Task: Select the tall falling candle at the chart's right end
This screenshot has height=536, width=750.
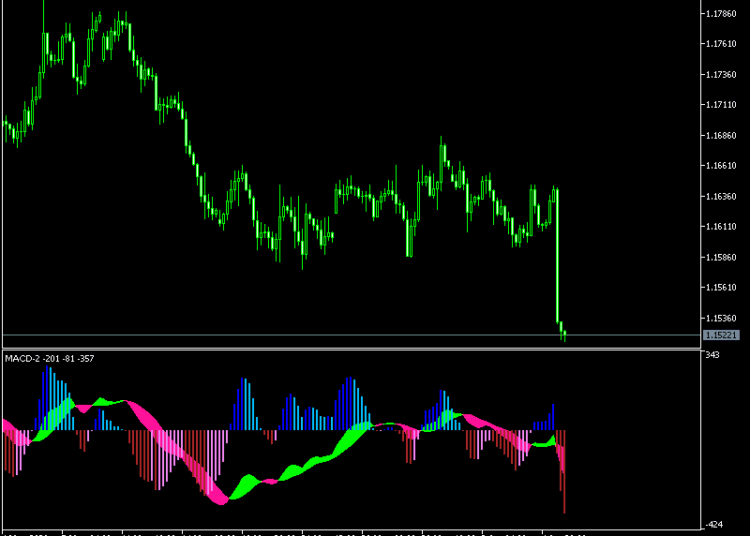Action: pos(557,256)
